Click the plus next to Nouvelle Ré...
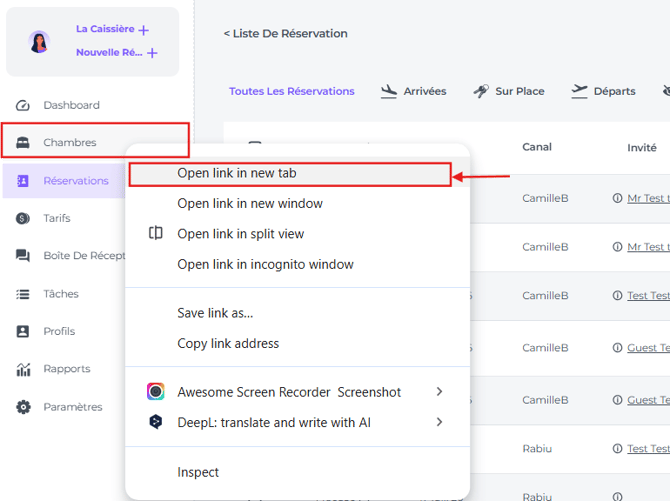 [x=152, y=53]
